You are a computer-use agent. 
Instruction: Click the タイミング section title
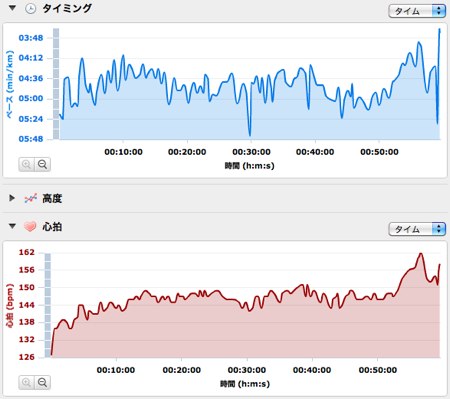[67, 8]
